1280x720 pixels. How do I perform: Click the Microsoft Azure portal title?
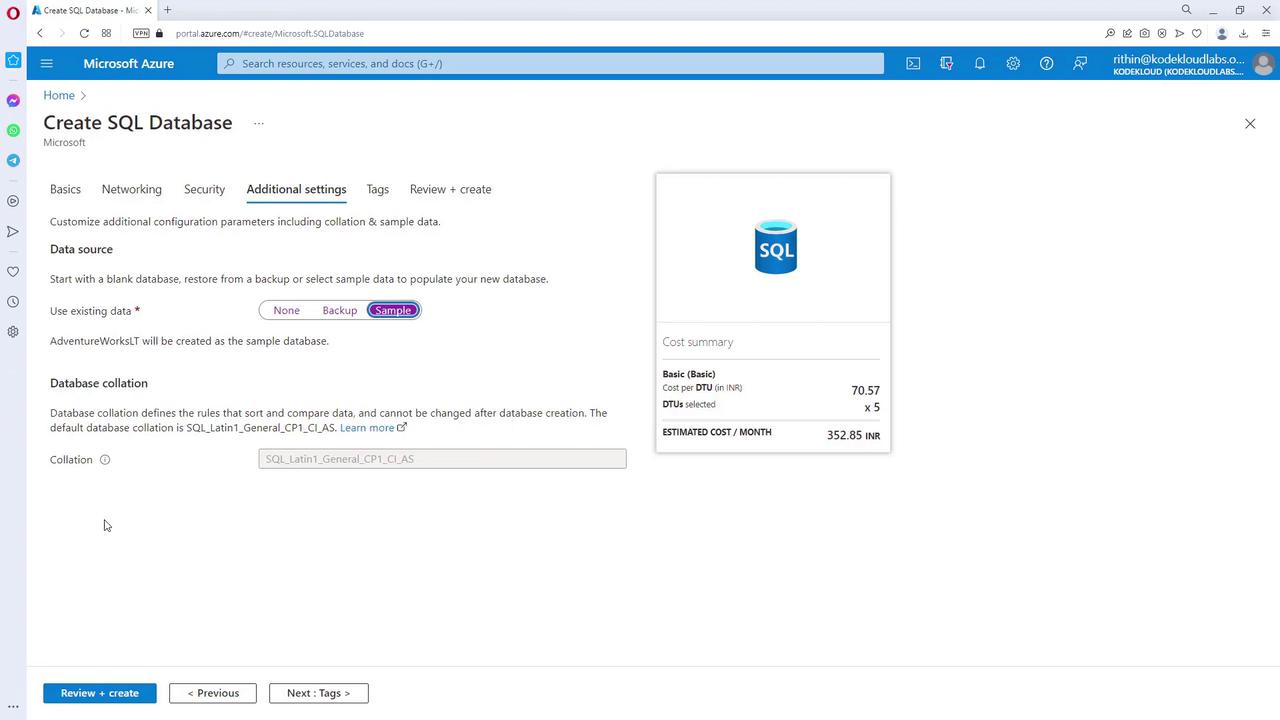[x=129, y=63]
